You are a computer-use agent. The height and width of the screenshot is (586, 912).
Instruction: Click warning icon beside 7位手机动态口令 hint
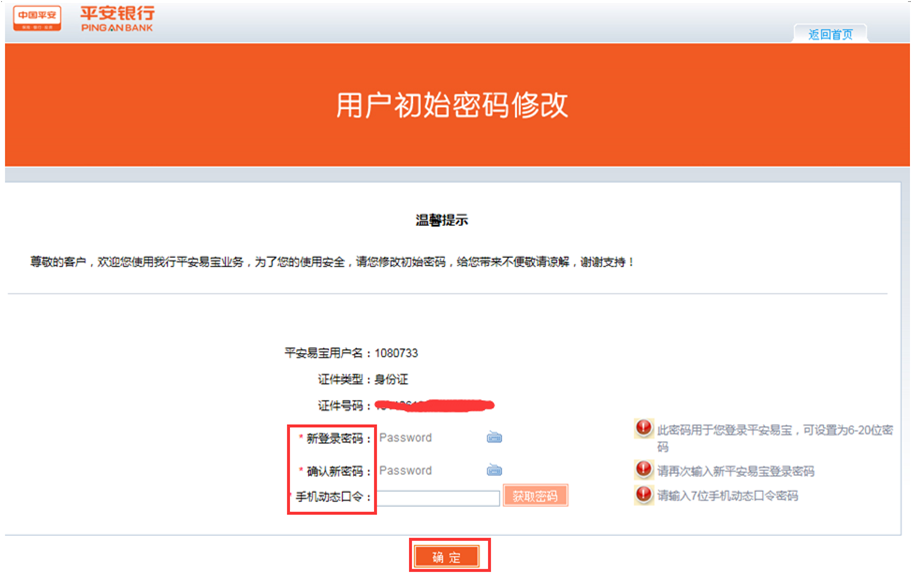point(644,495)
